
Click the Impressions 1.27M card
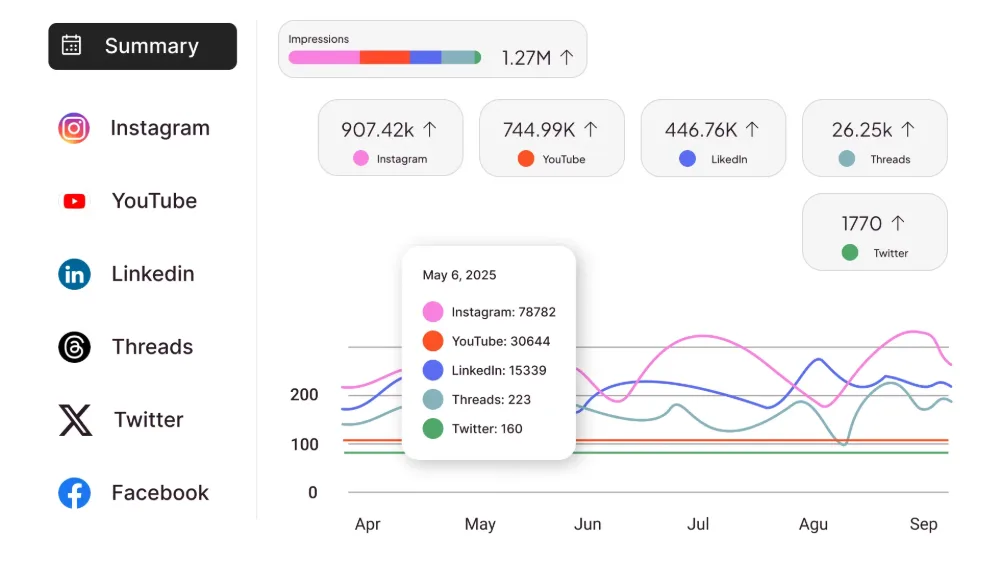click(x=432, y=49)
